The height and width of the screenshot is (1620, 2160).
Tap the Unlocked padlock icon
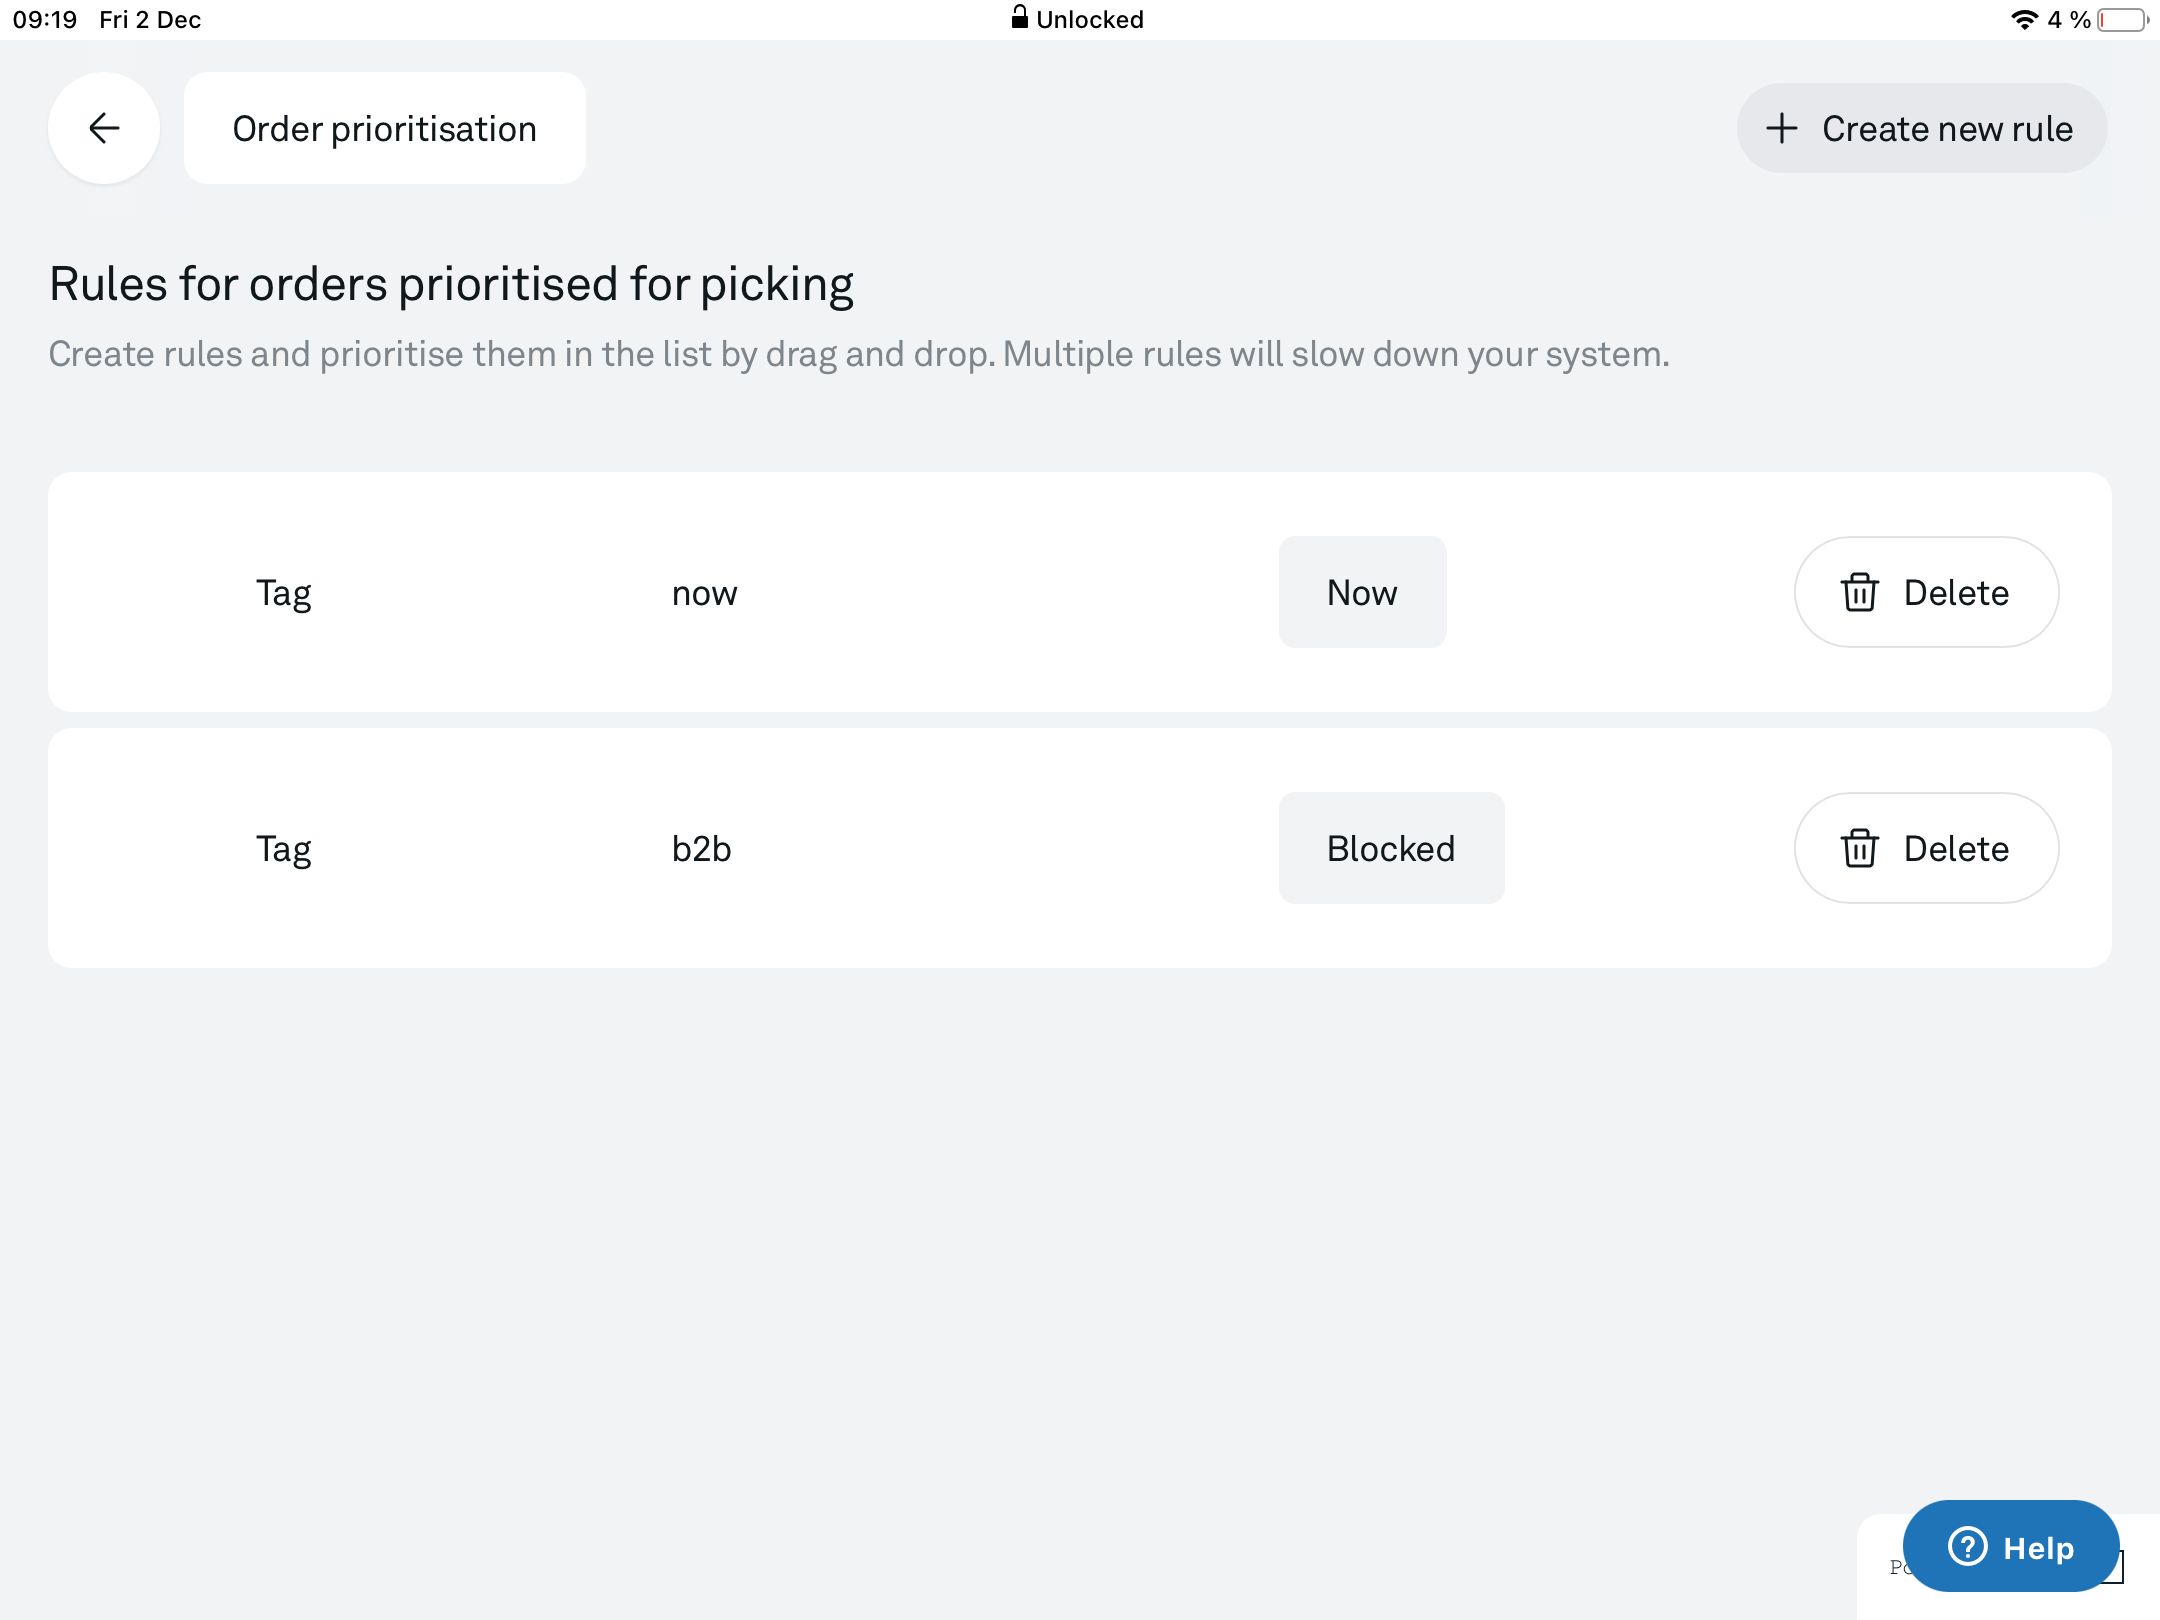[1019, 17]
